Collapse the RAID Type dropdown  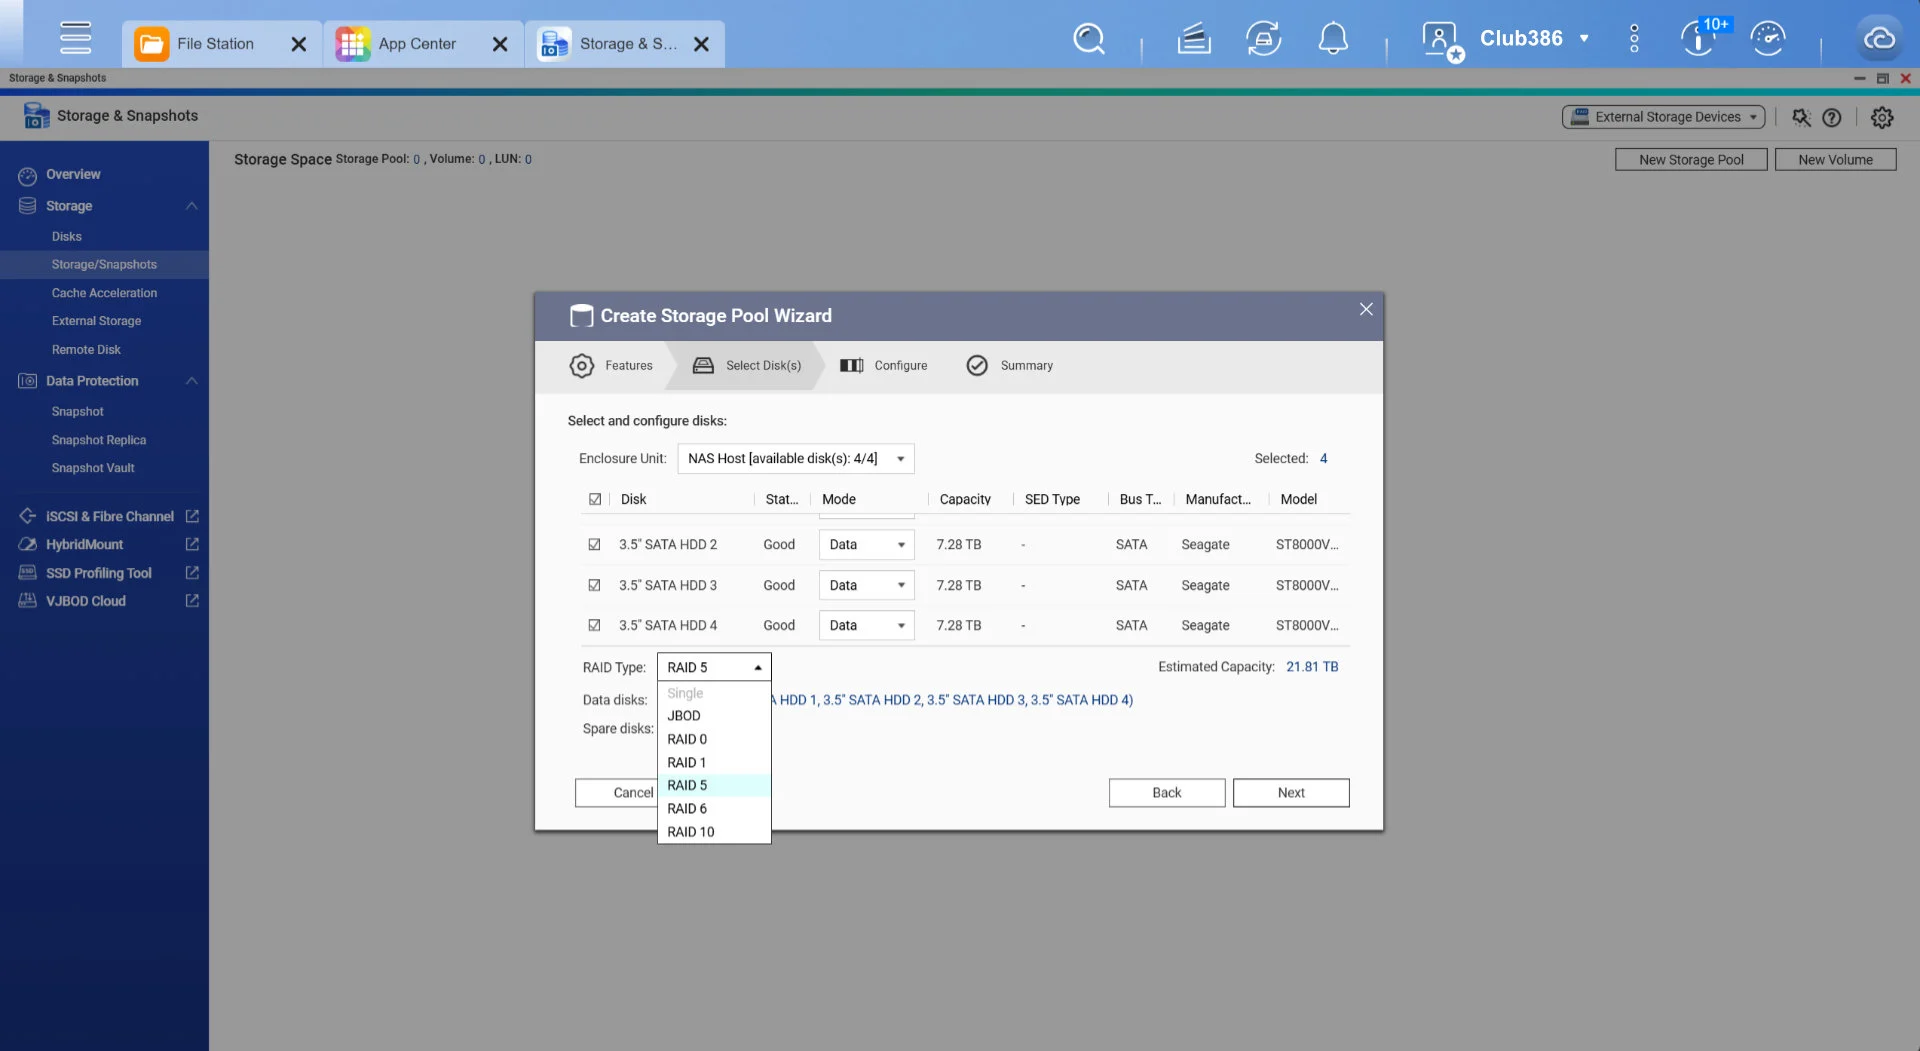[x=714, y=667]
